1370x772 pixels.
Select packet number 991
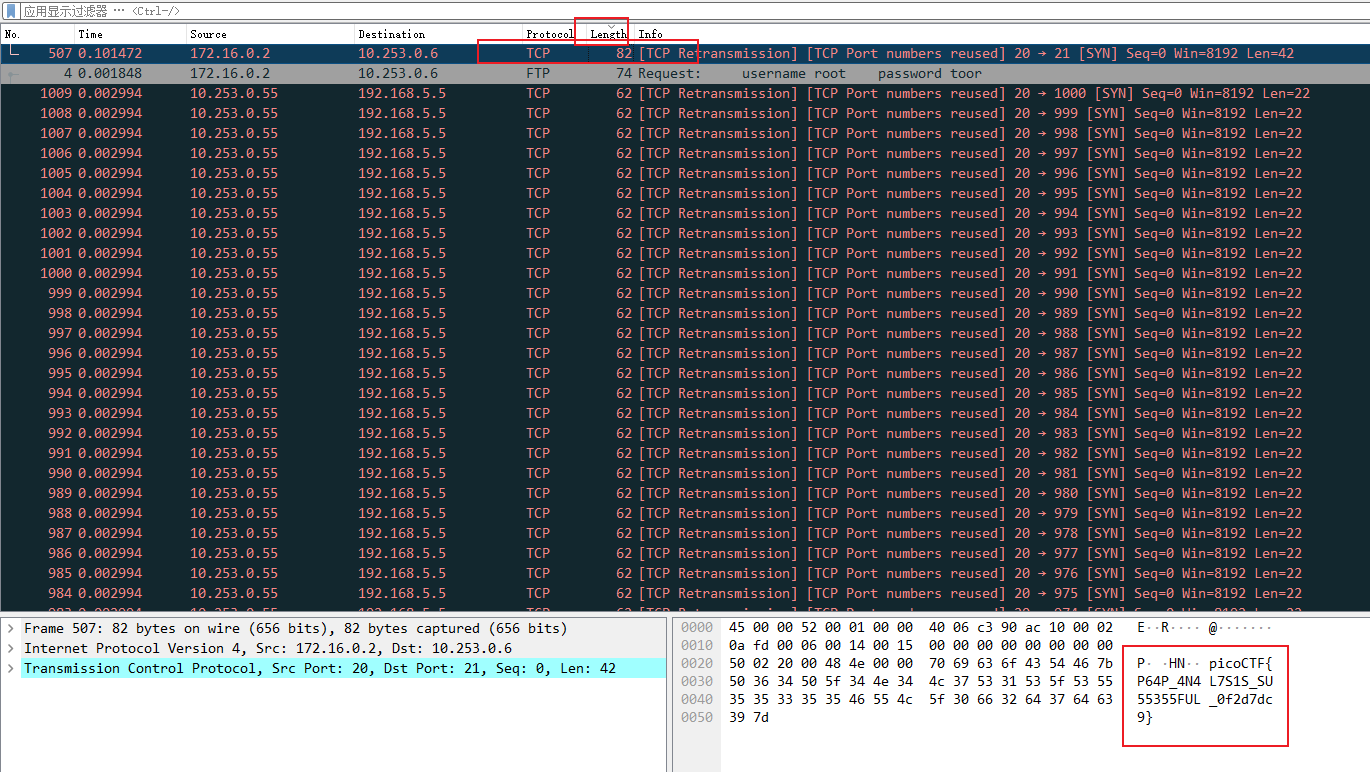coord(684,453)
